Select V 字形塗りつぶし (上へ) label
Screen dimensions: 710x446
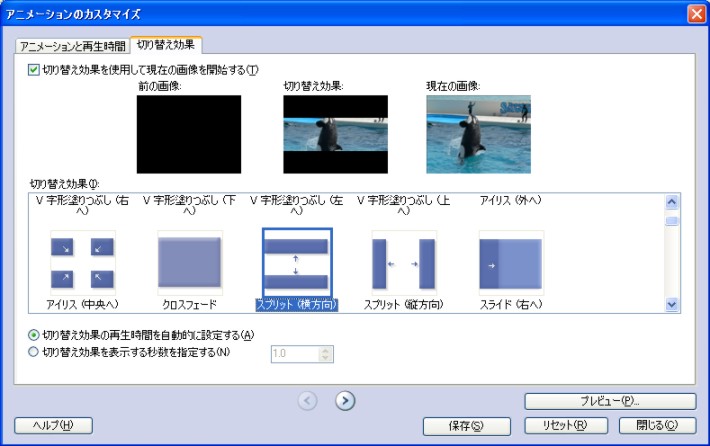tap(403, 205)
